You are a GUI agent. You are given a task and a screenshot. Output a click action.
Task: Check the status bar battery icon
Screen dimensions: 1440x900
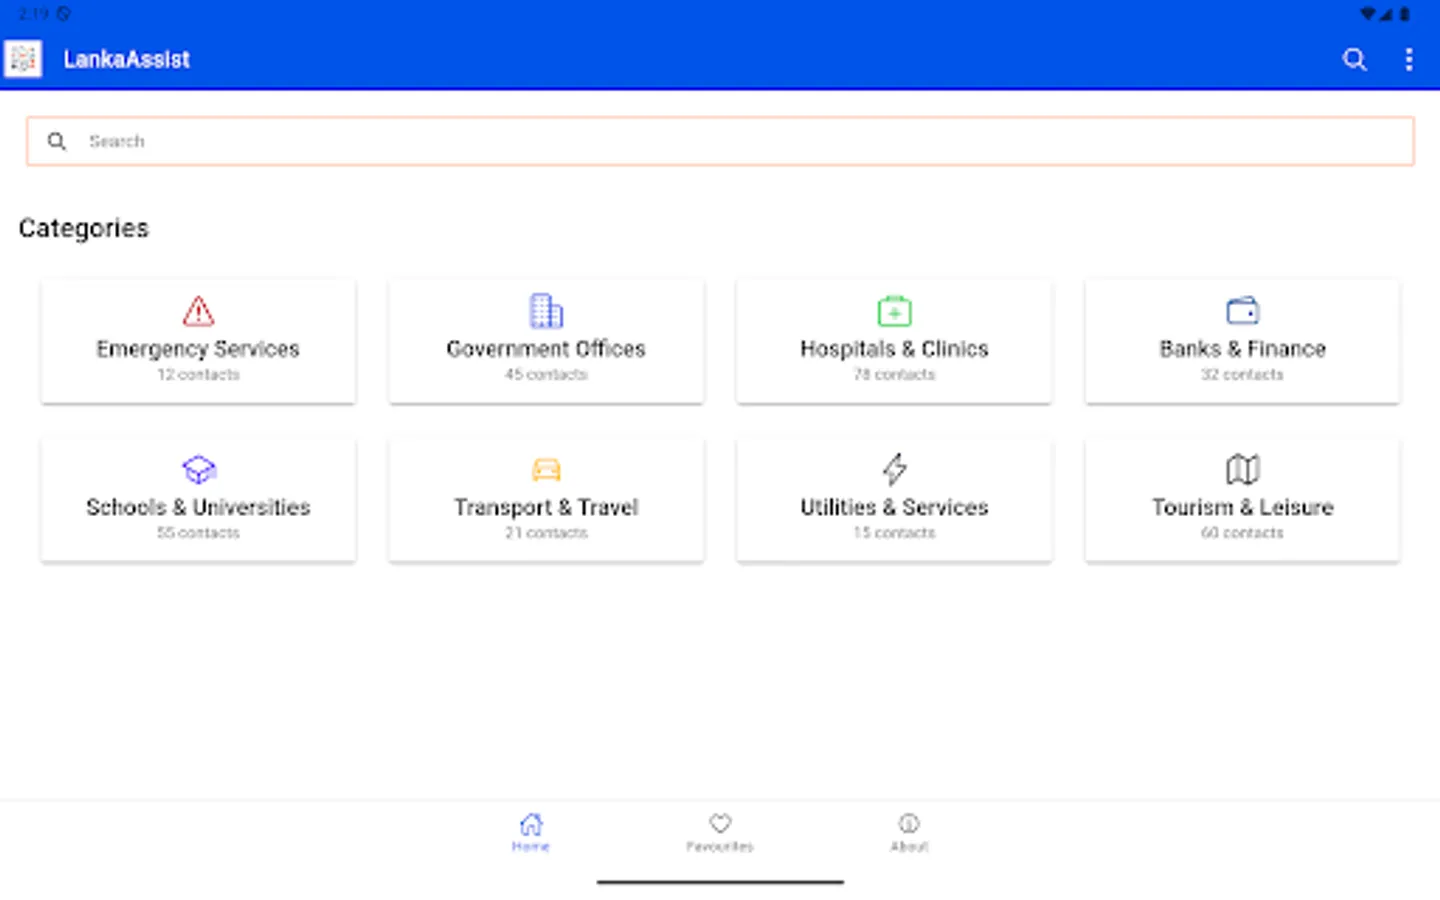(x=1405, y=14)
